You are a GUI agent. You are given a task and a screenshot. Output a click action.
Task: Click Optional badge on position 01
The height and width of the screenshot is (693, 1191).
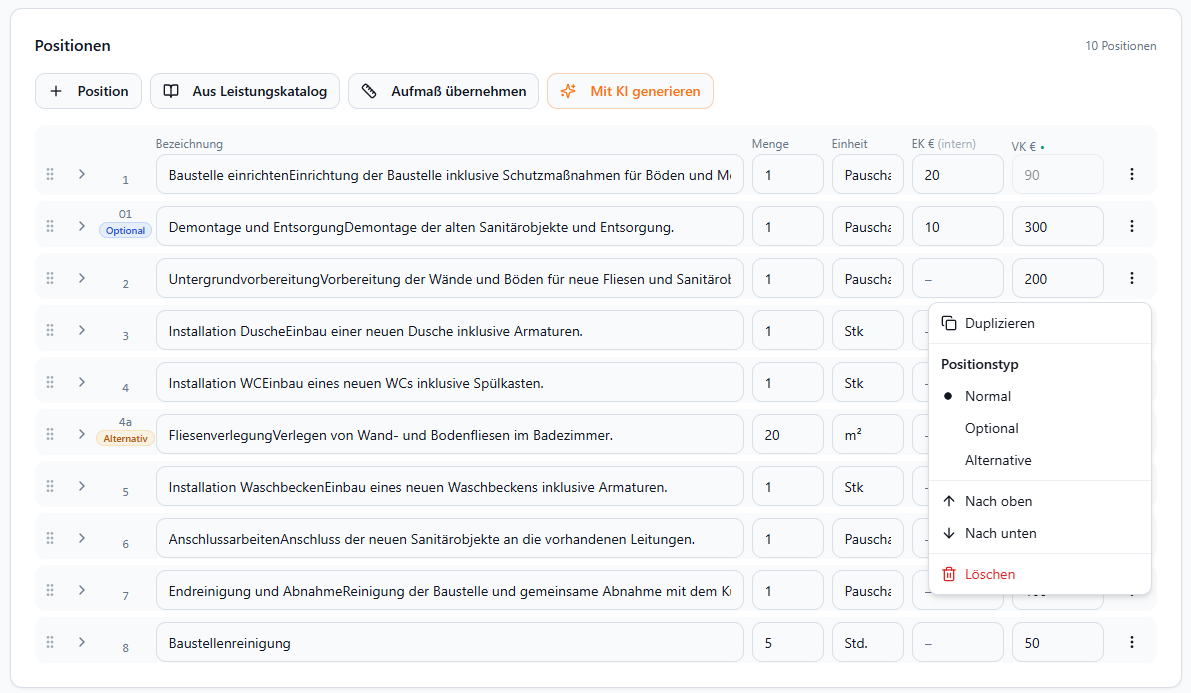[x=125, y=230]
